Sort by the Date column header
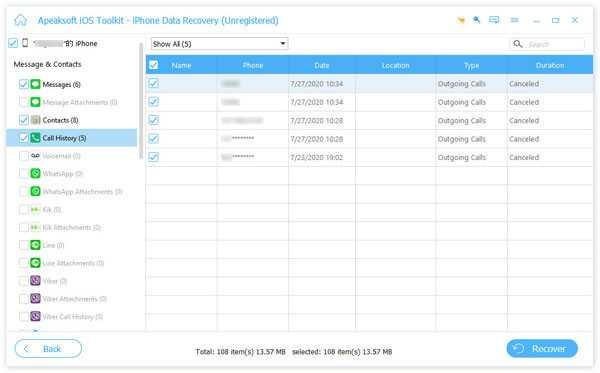This screenshot has height=373, width=600. click(x=322, y=65)
